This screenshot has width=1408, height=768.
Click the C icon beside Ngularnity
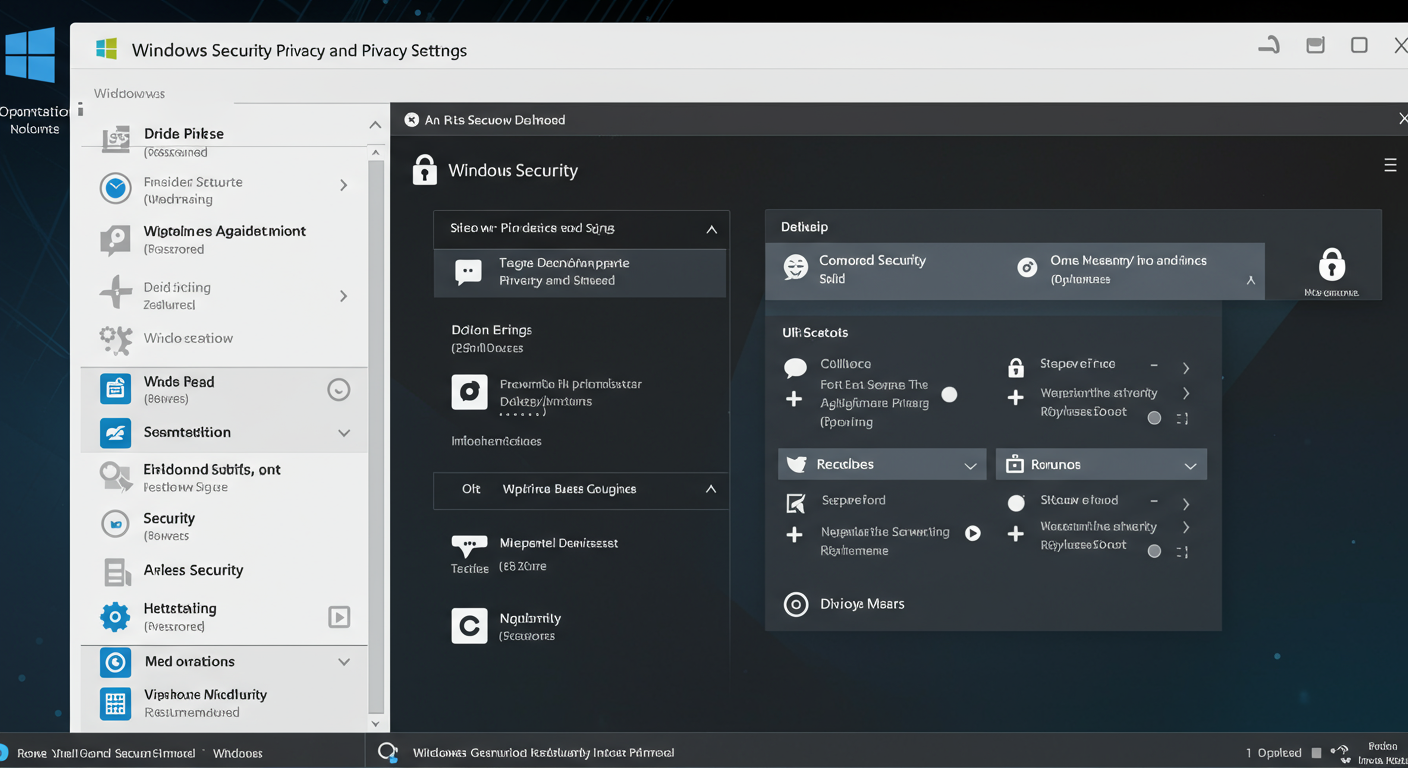click(469, 626)
